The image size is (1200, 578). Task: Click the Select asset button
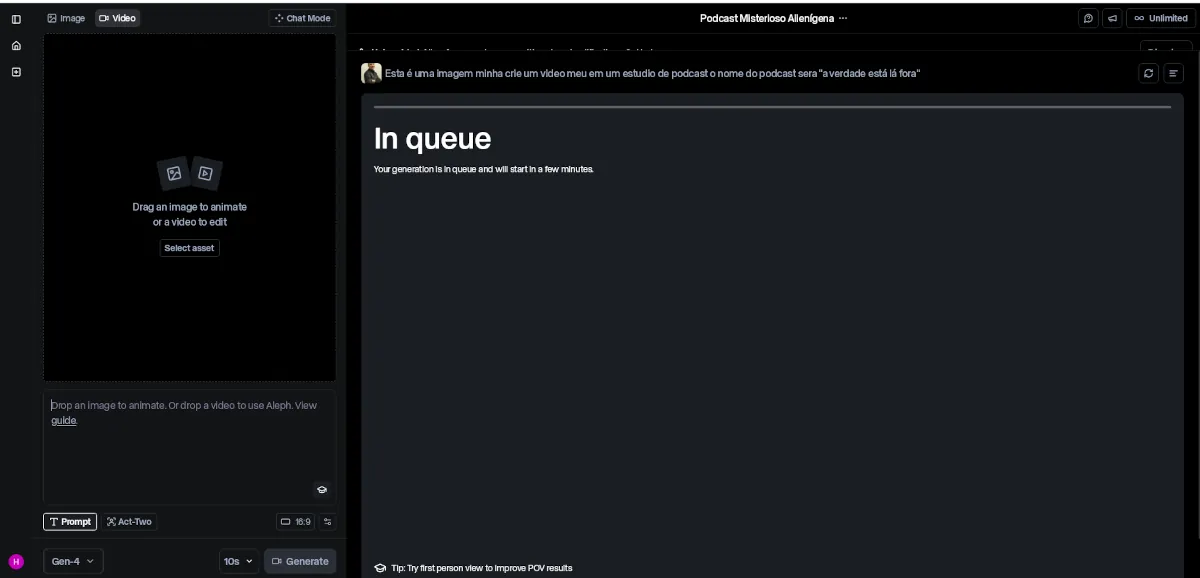[x=189, y=248]
